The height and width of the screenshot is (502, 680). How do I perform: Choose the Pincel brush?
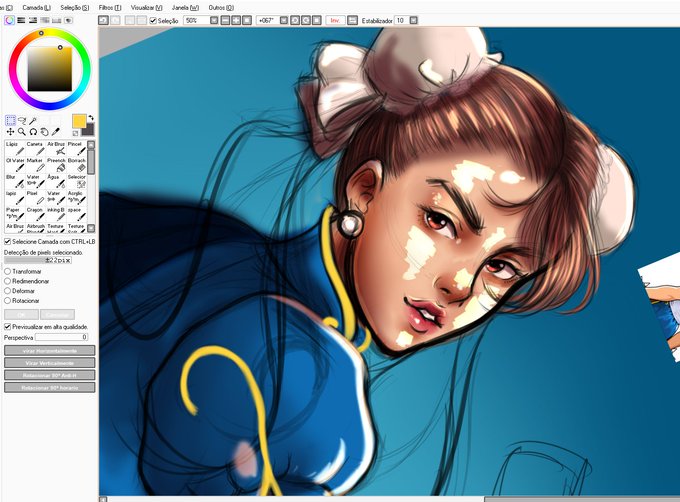(x=77, y=148)
